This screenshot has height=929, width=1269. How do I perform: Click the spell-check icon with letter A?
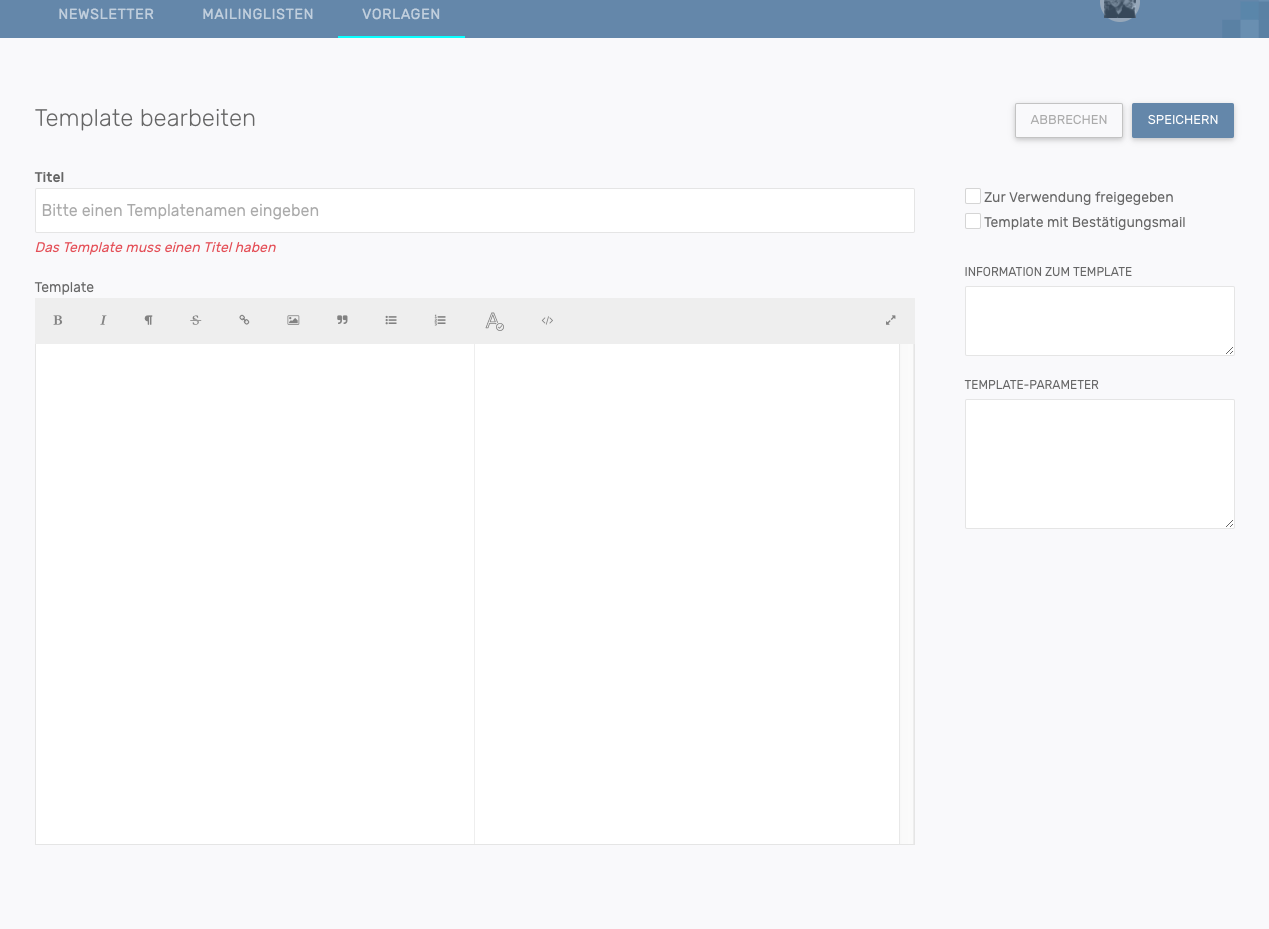pyautogui.click(x=494, y=321)
